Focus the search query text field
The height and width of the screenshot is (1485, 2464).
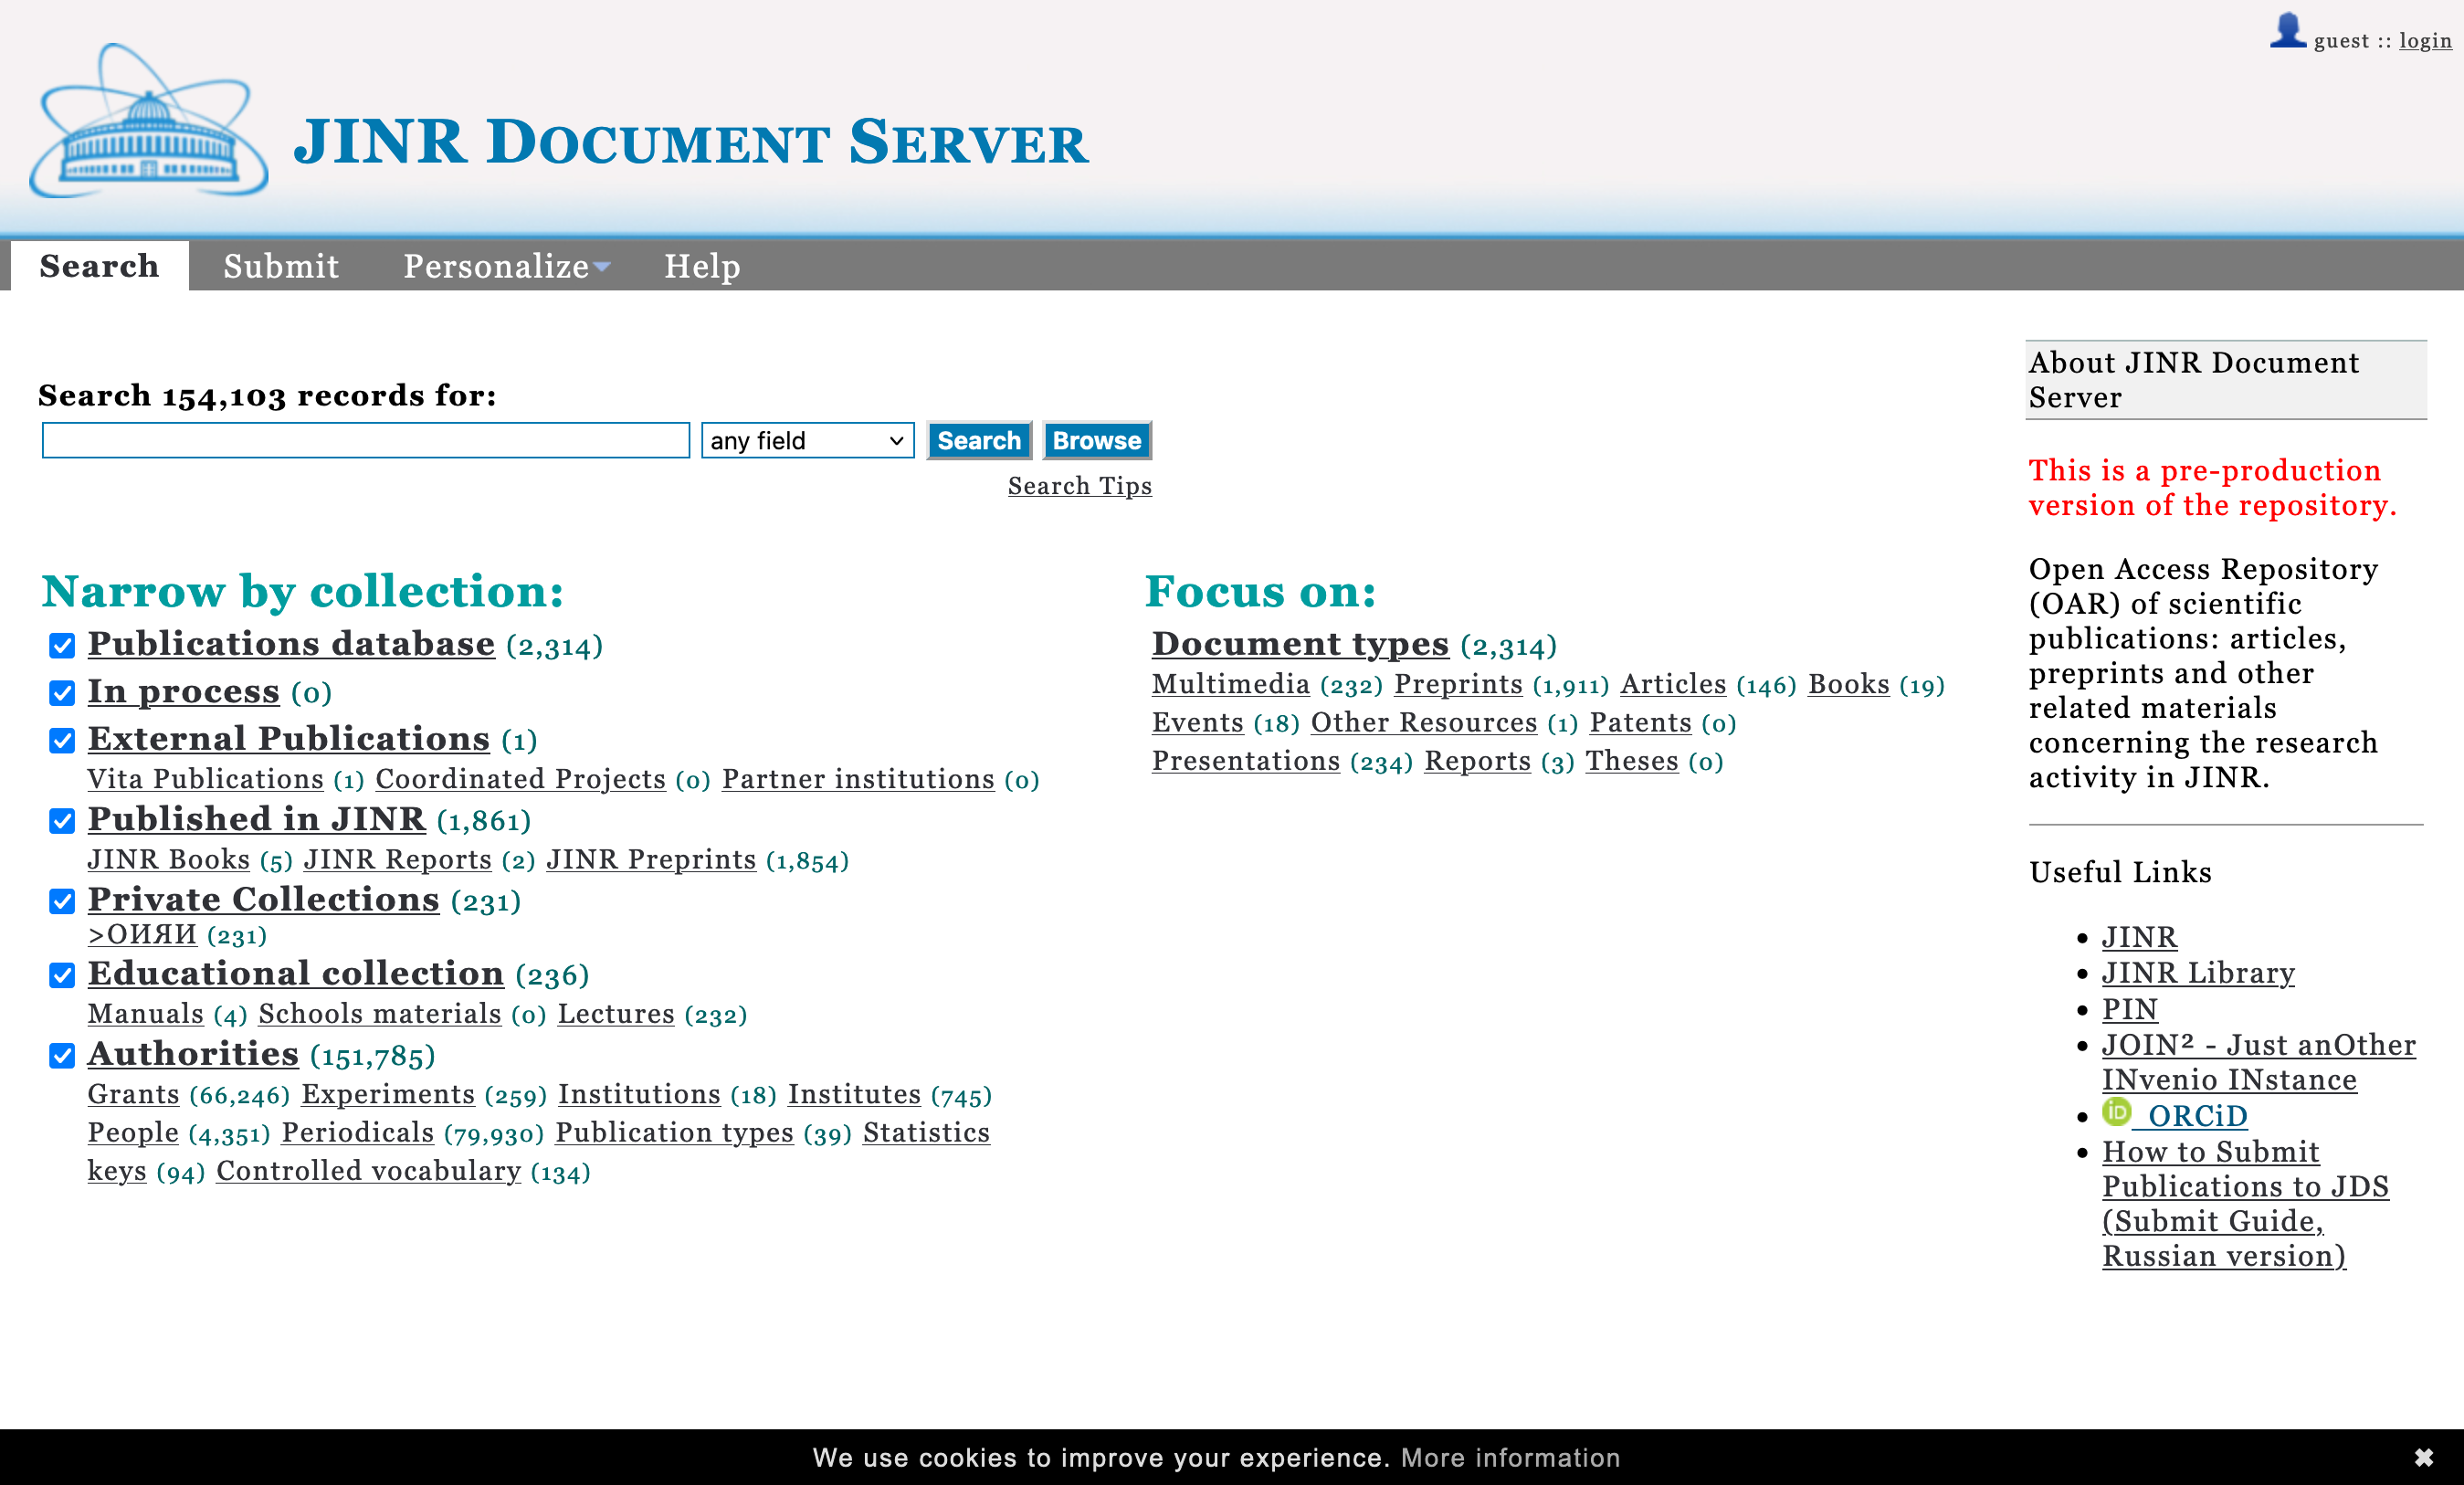click(x=366, y=440)
